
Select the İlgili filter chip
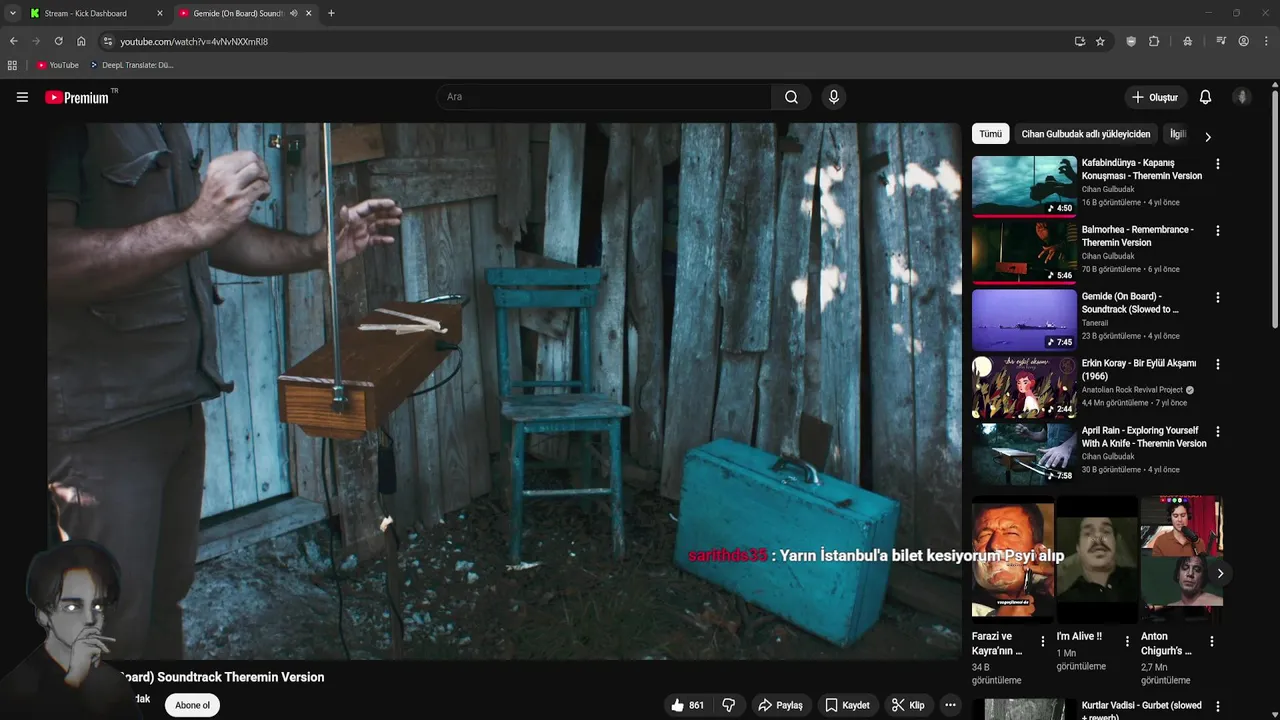click(1178, 134)
